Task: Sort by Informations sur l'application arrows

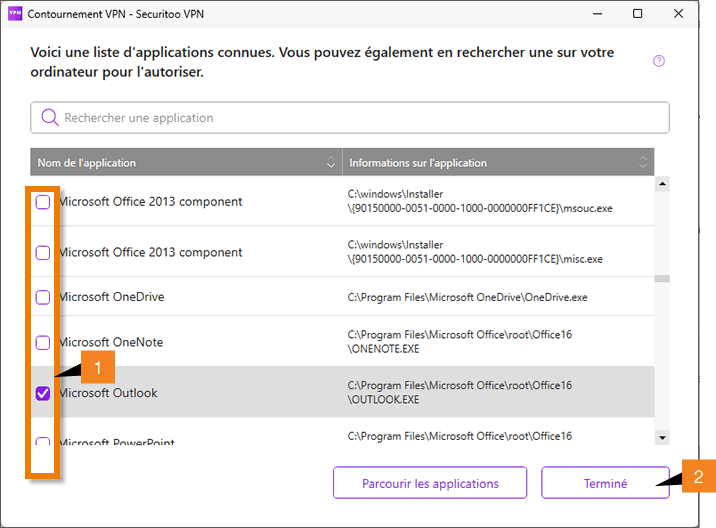Action: [643, 162]
